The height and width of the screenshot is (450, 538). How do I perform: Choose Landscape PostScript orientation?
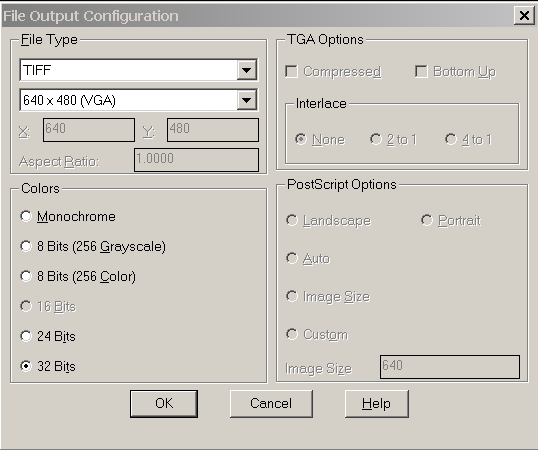point(292,220)
